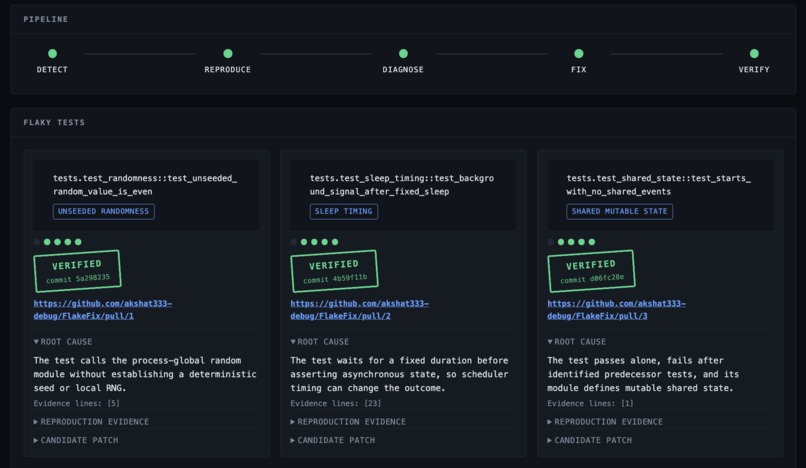The image size is (806, 468).
Task: Click the DIAGNOSE pipeline stage dot
Action: coord(403,53)
